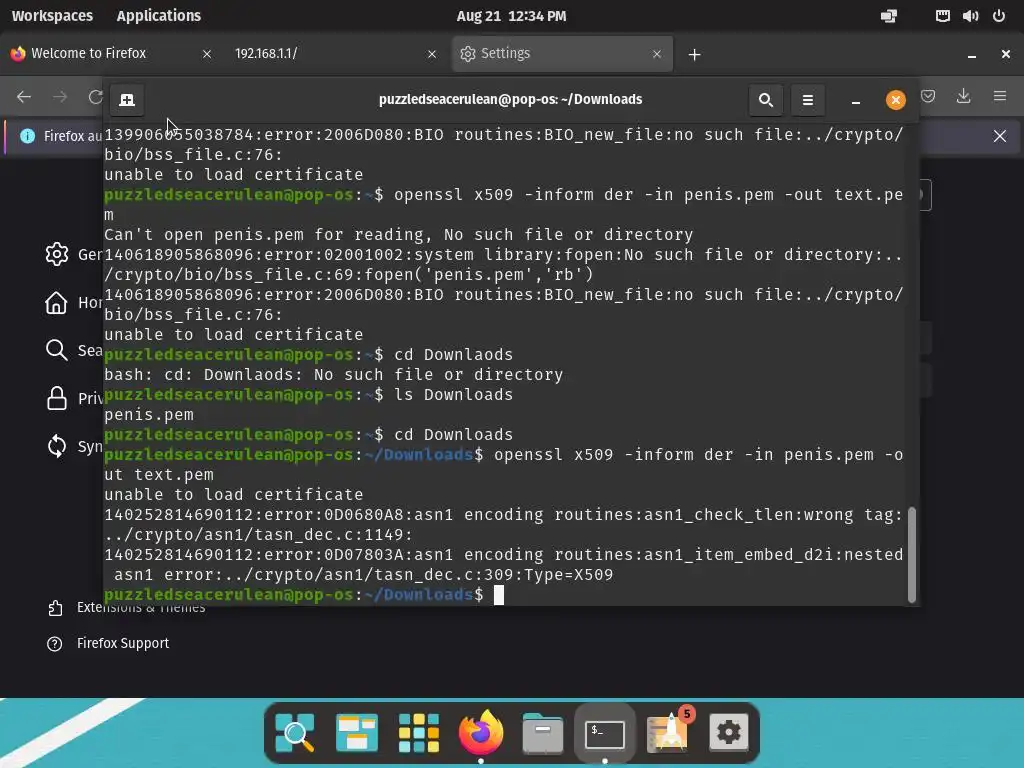This screenshot has width=1024, height=768.
Task: Open Files manager from dock
Action: pos(543,732)
